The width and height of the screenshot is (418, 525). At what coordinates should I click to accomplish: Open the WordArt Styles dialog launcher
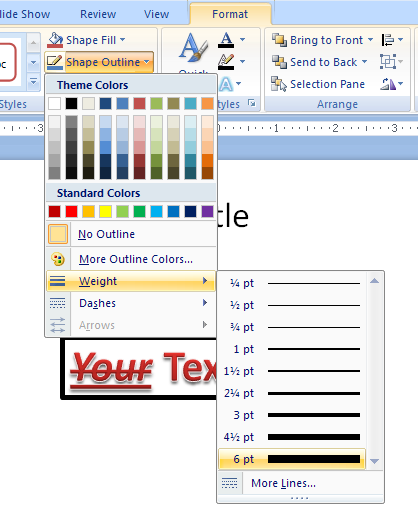(252, 103)
